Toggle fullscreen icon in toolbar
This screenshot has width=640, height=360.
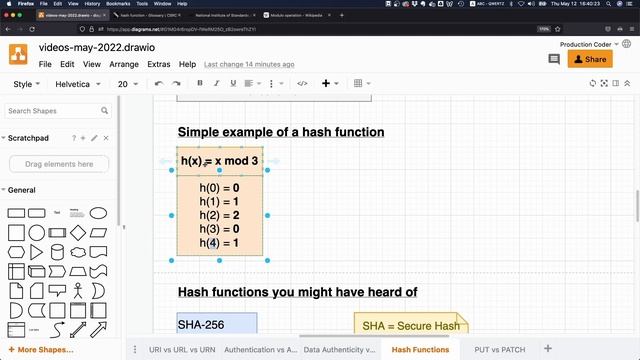tap(604, 83)
